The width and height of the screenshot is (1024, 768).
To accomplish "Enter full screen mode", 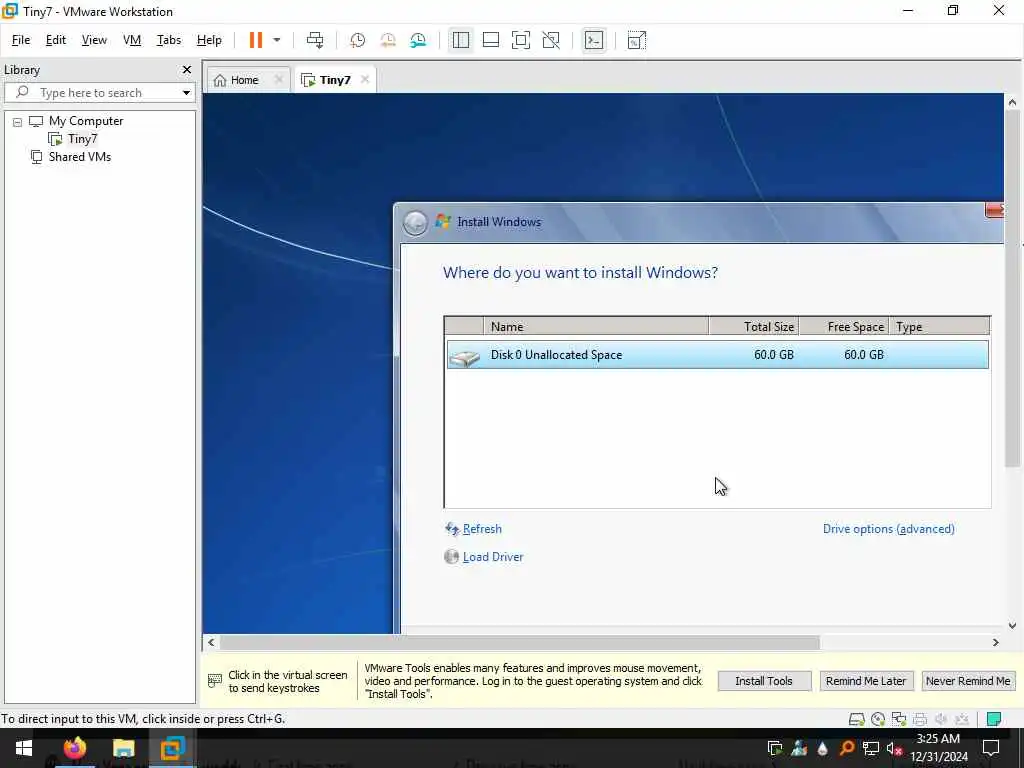I will coord(520,40).
